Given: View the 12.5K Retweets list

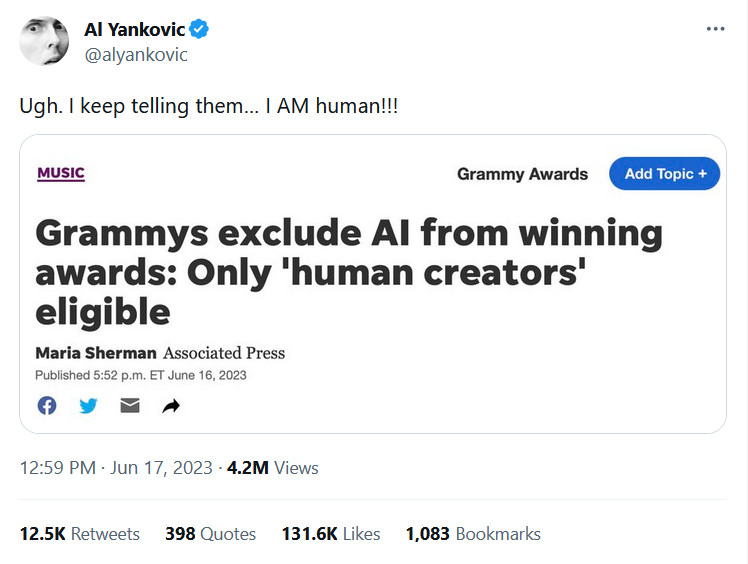Looking at the screenshot, I should pos(80,534).
